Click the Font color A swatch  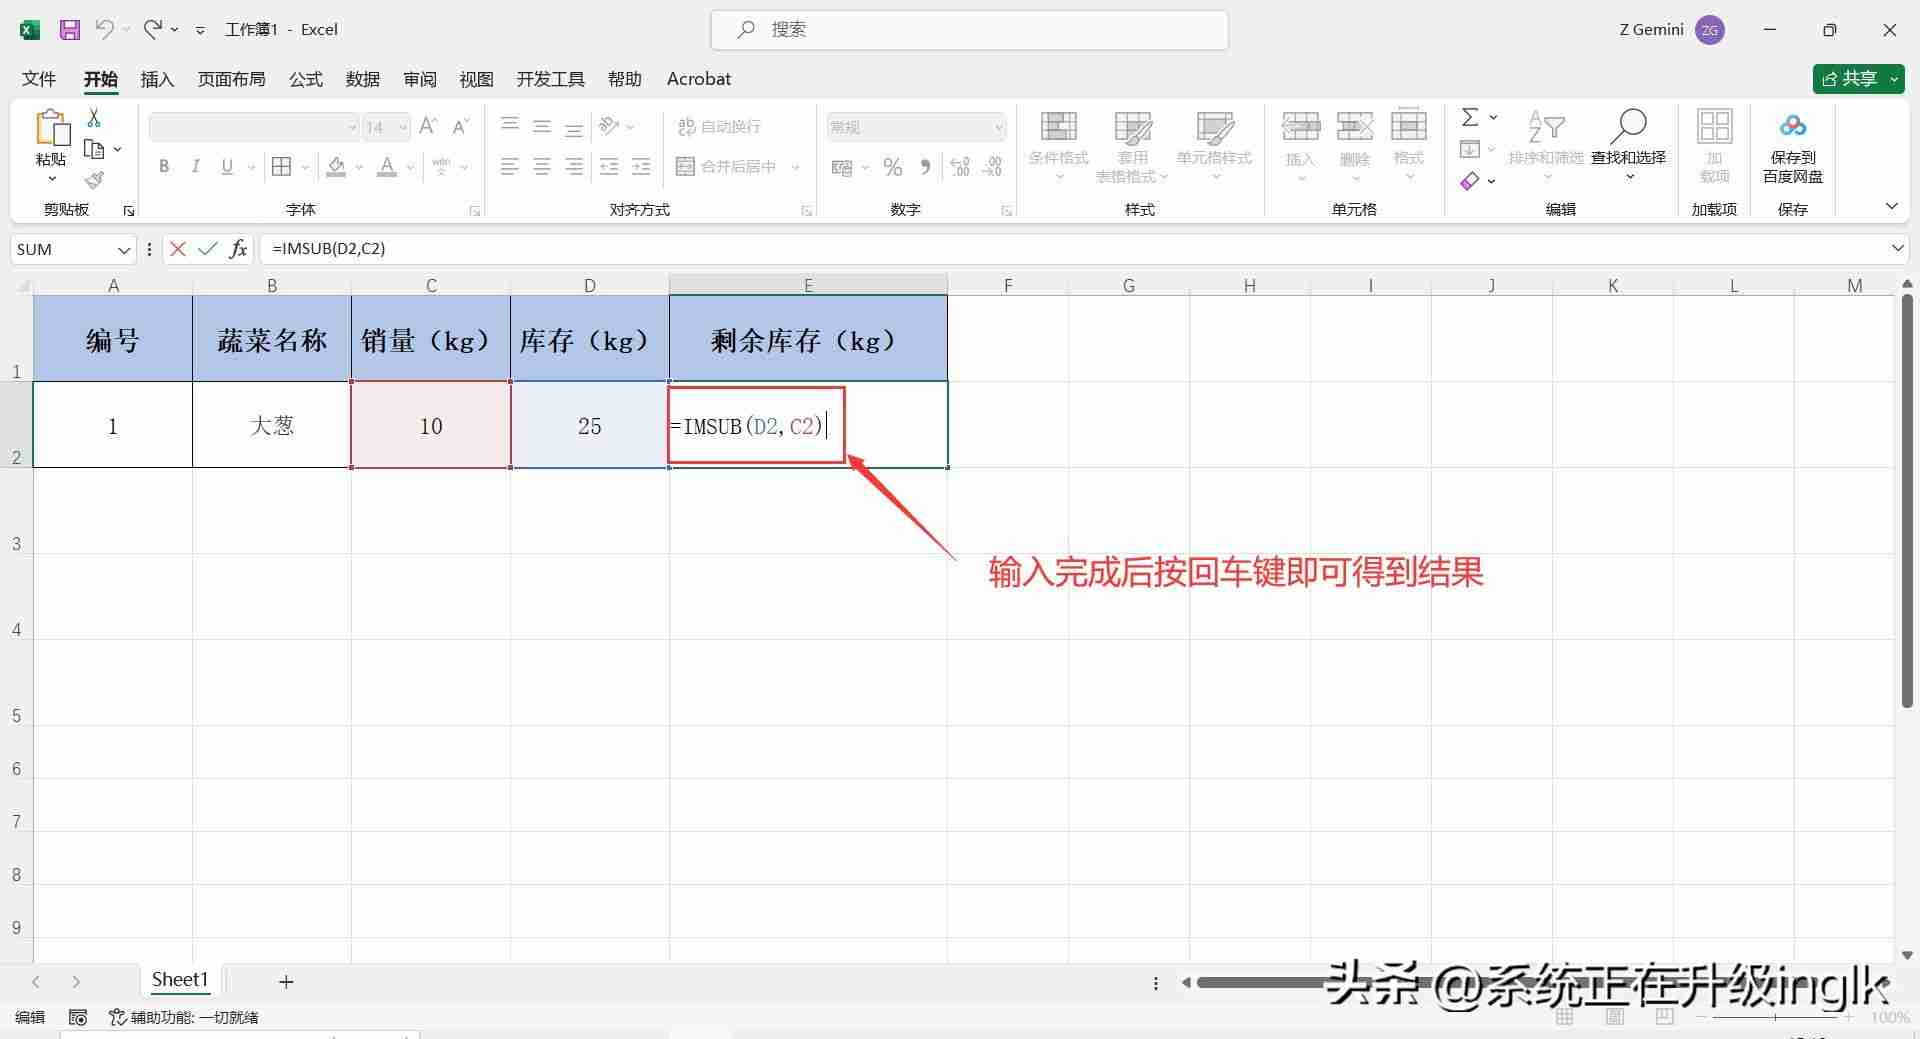click(387, 167)
